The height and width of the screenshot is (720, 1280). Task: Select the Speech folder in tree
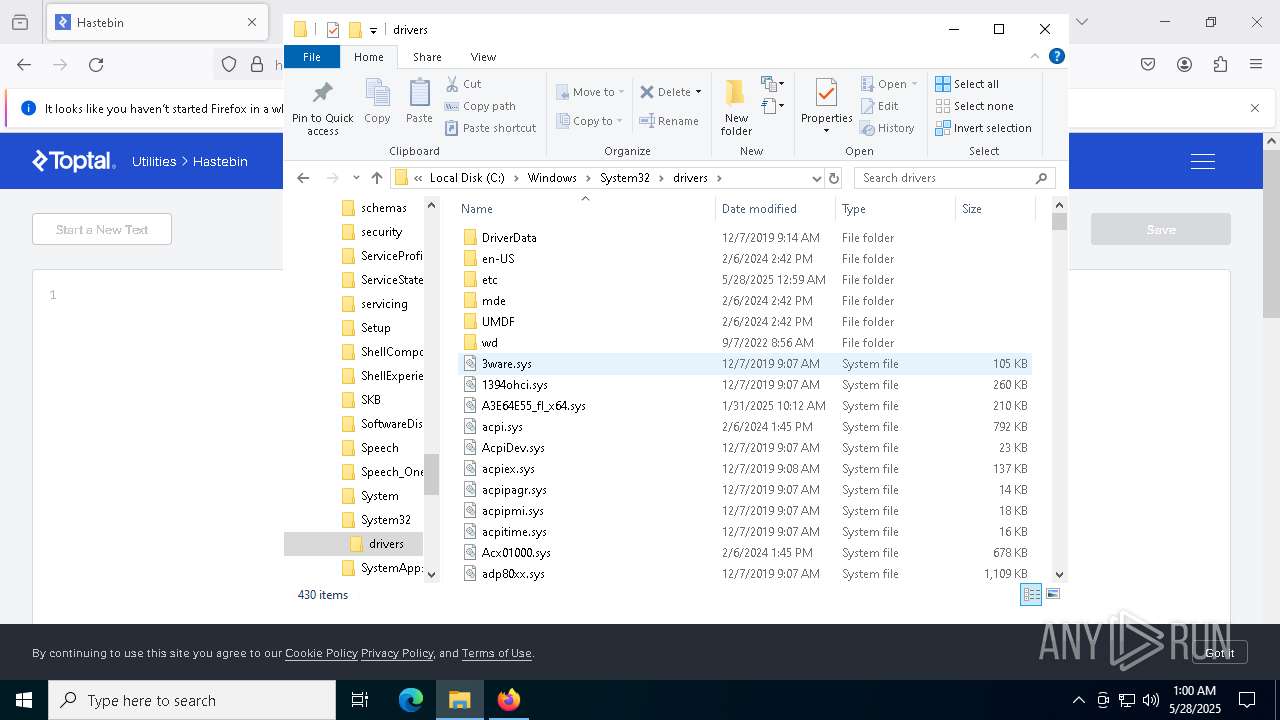click(x=380, y=448)
